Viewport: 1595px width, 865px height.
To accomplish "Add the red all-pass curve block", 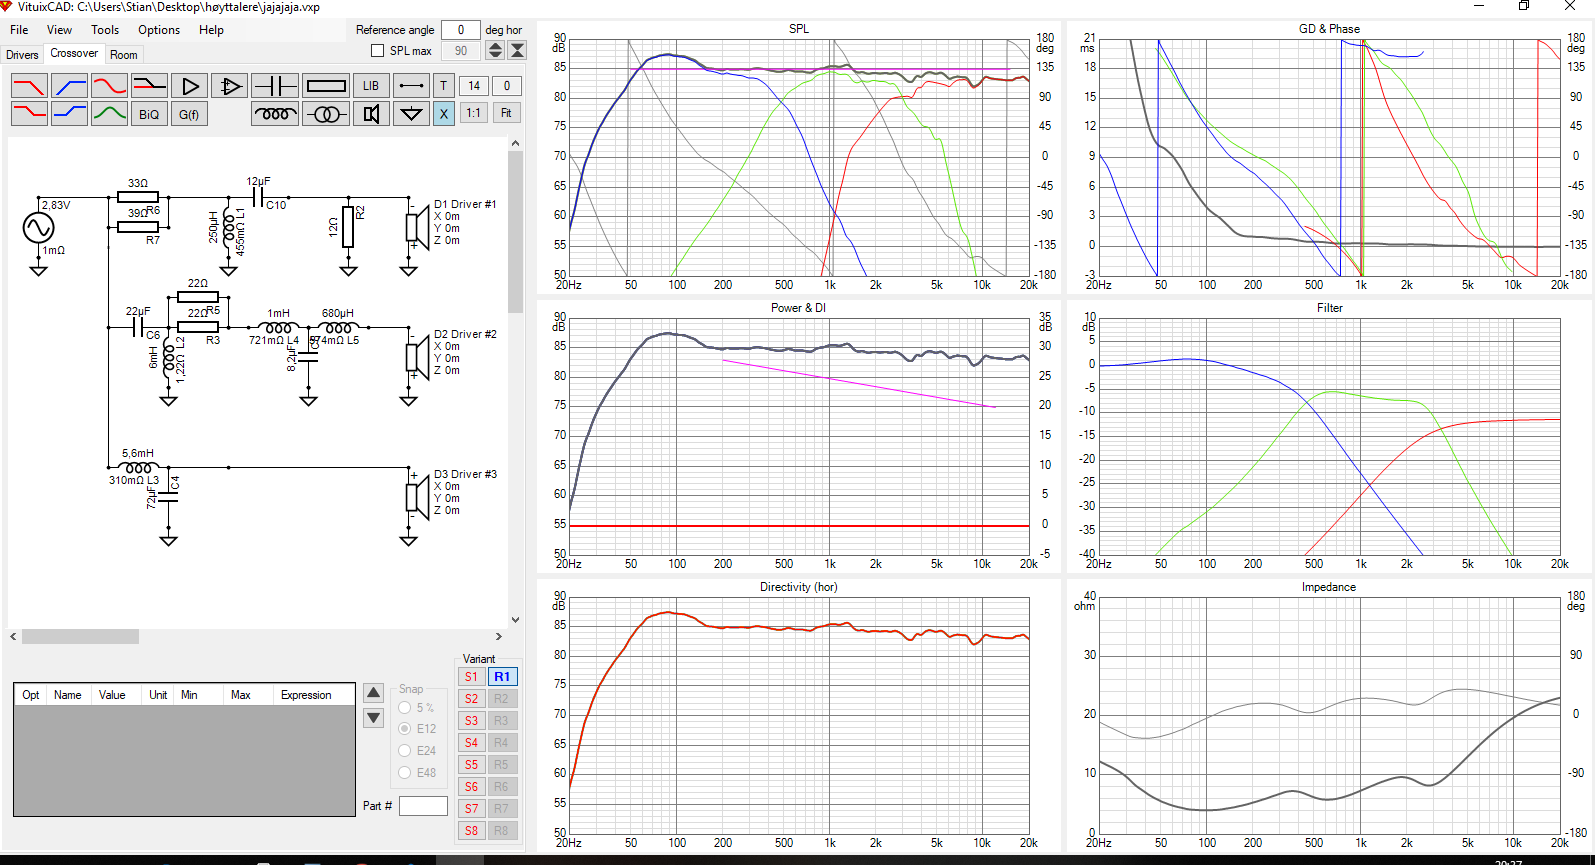I will tap(109, 86).
